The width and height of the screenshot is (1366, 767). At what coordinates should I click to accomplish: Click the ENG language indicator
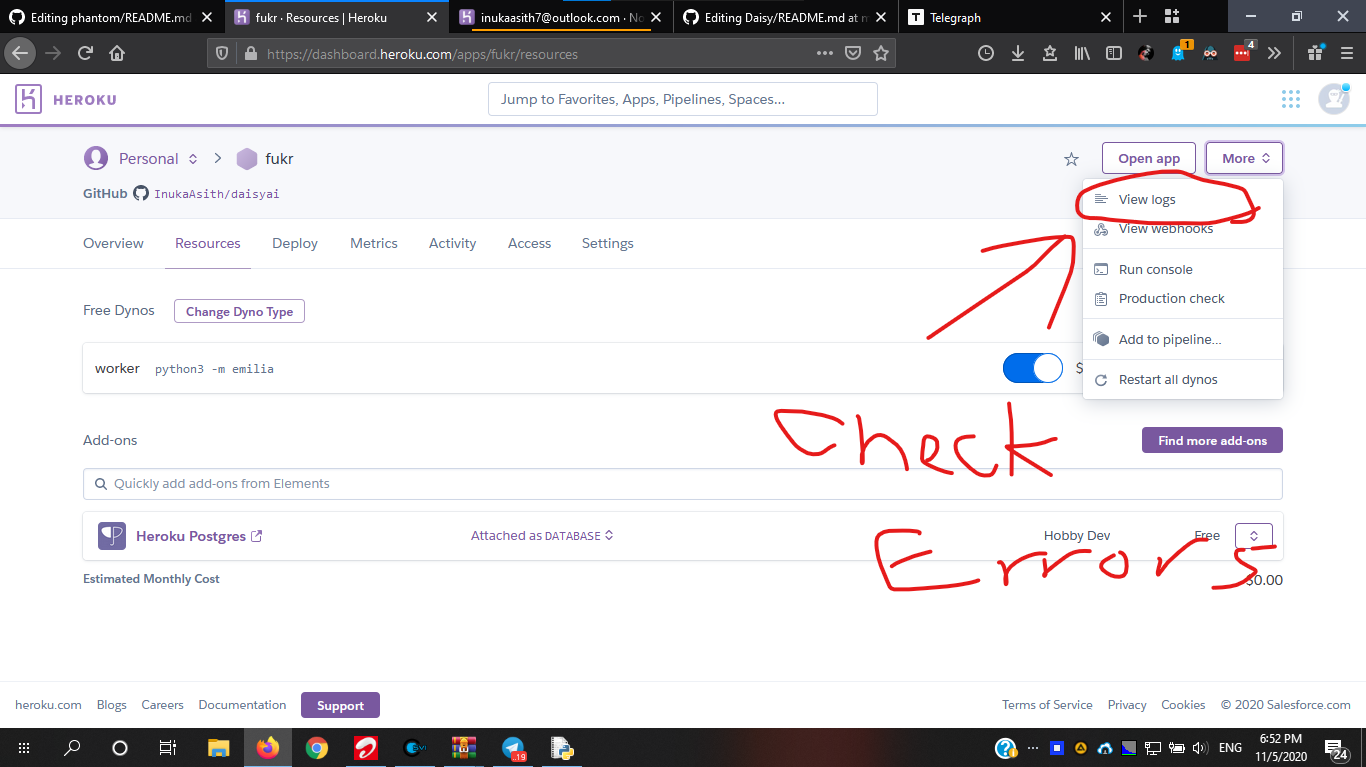coord(1230,748)
